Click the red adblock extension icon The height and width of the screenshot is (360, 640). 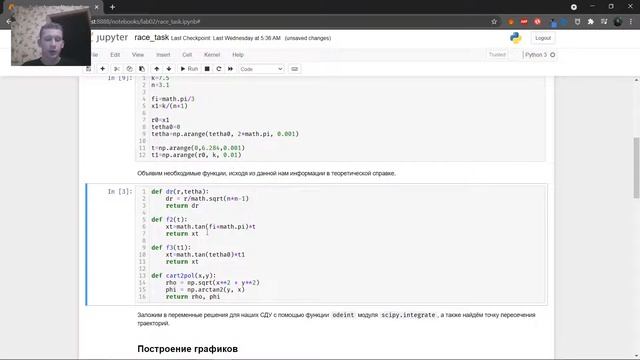(524, 22)
